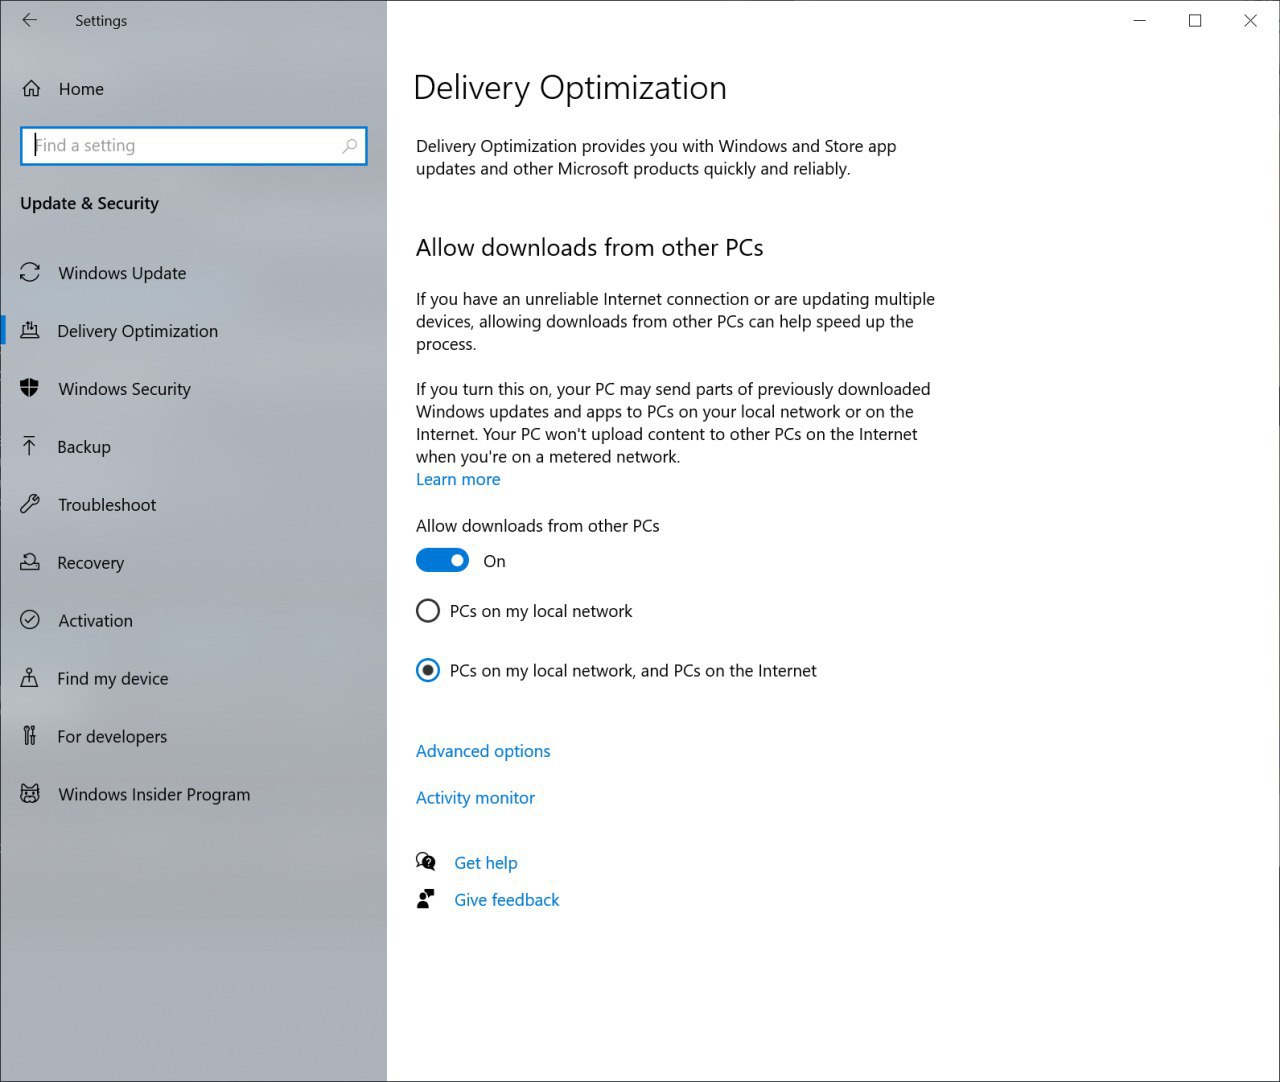
Task: Click the Get help link
Action: [x=486, y=863]
